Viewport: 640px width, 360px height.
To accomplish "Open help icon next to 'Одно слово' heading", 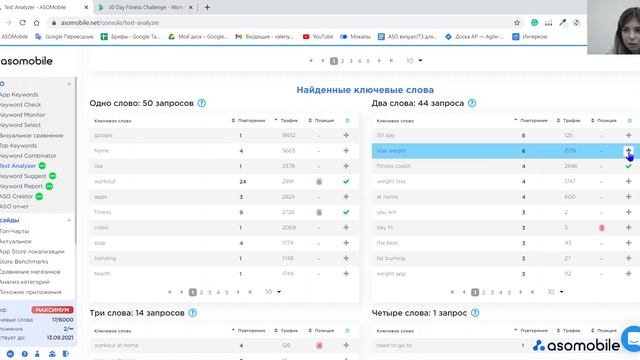I will click(x=202, y=103).
